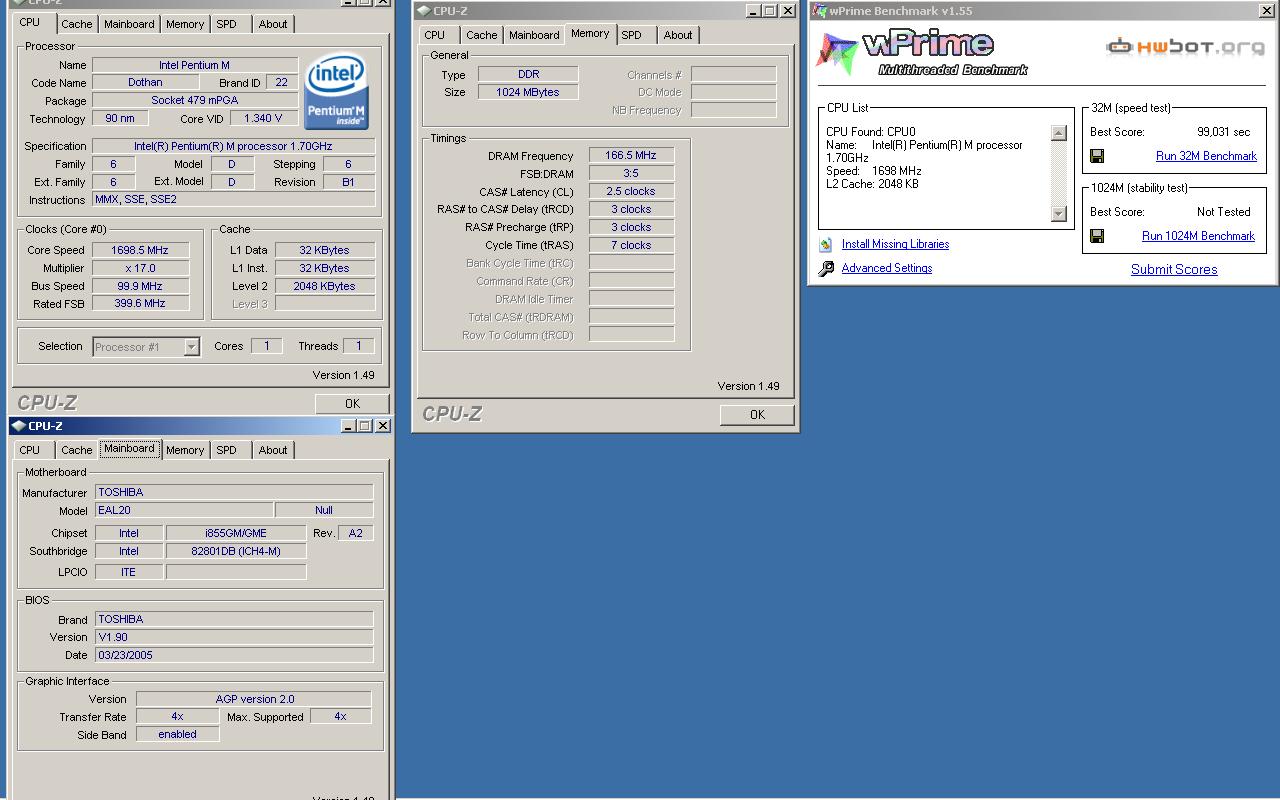The height and width of the screenshot is (800, 1280).
Task: Switch to Mainboard tab in top CPU-Z window
Action: coord(129,24)
